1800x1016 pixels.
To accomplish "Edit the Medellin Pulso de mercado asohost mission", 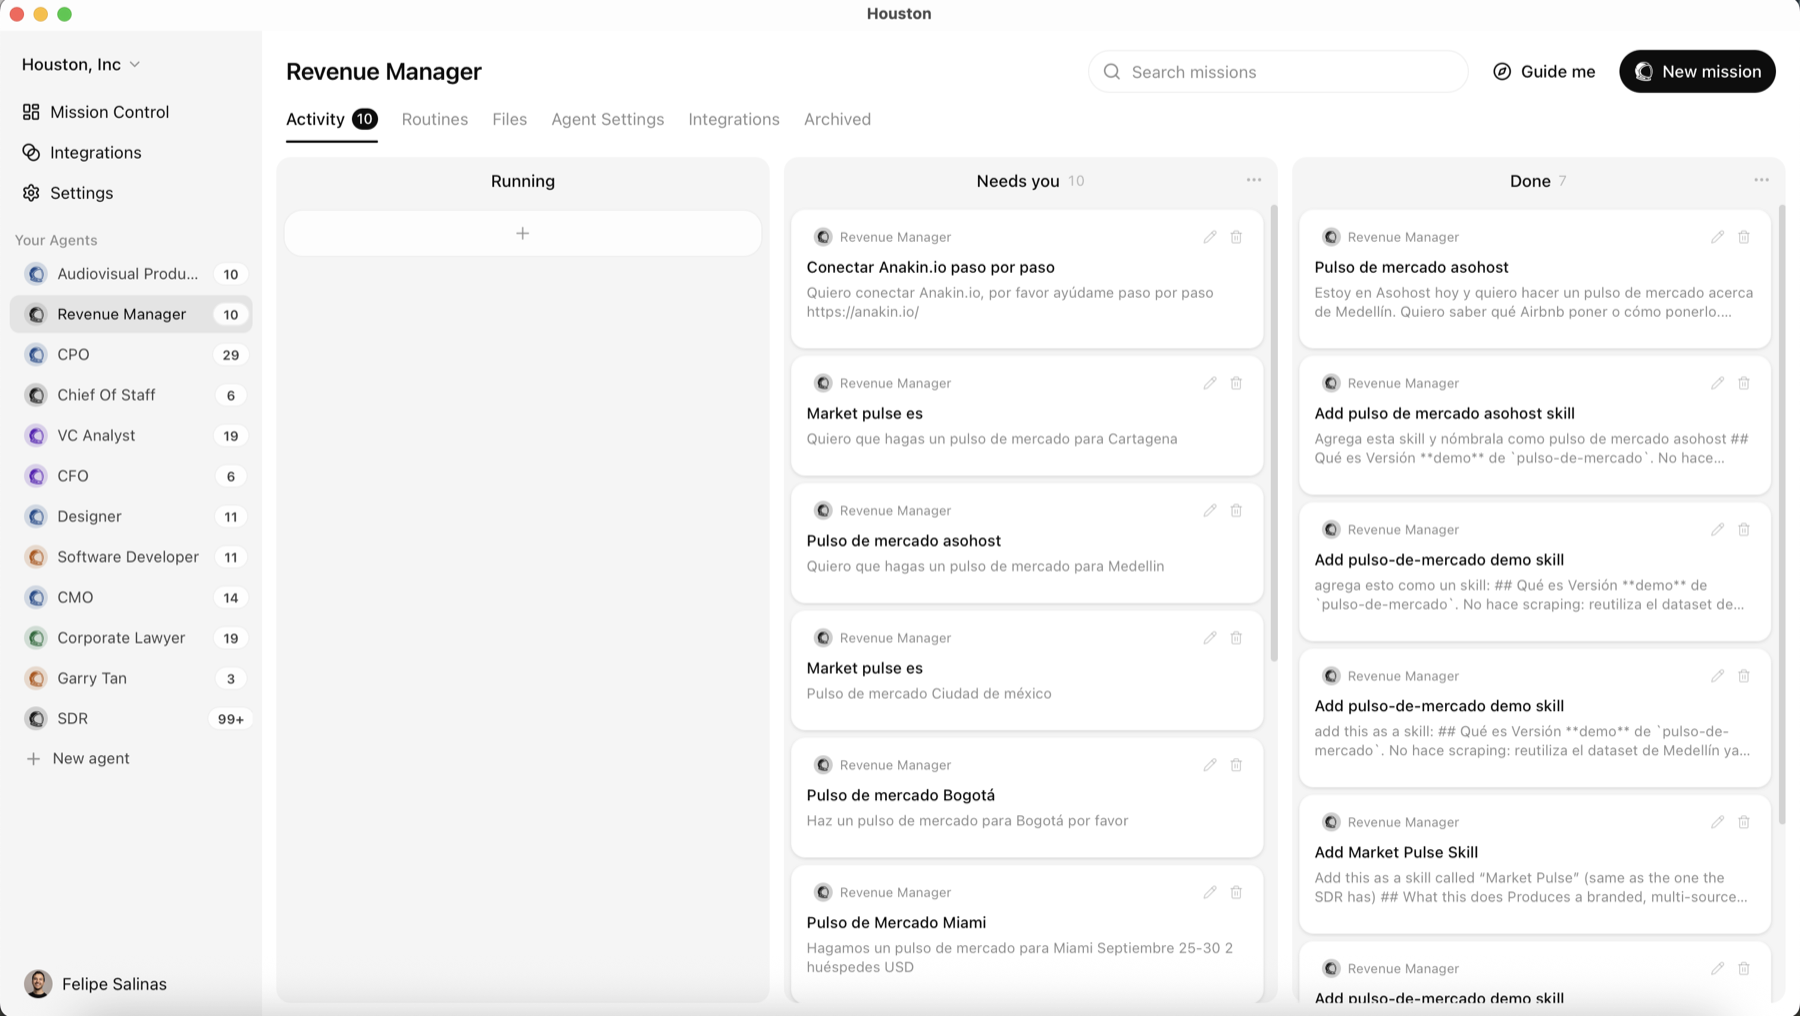I will [1210, 510].
